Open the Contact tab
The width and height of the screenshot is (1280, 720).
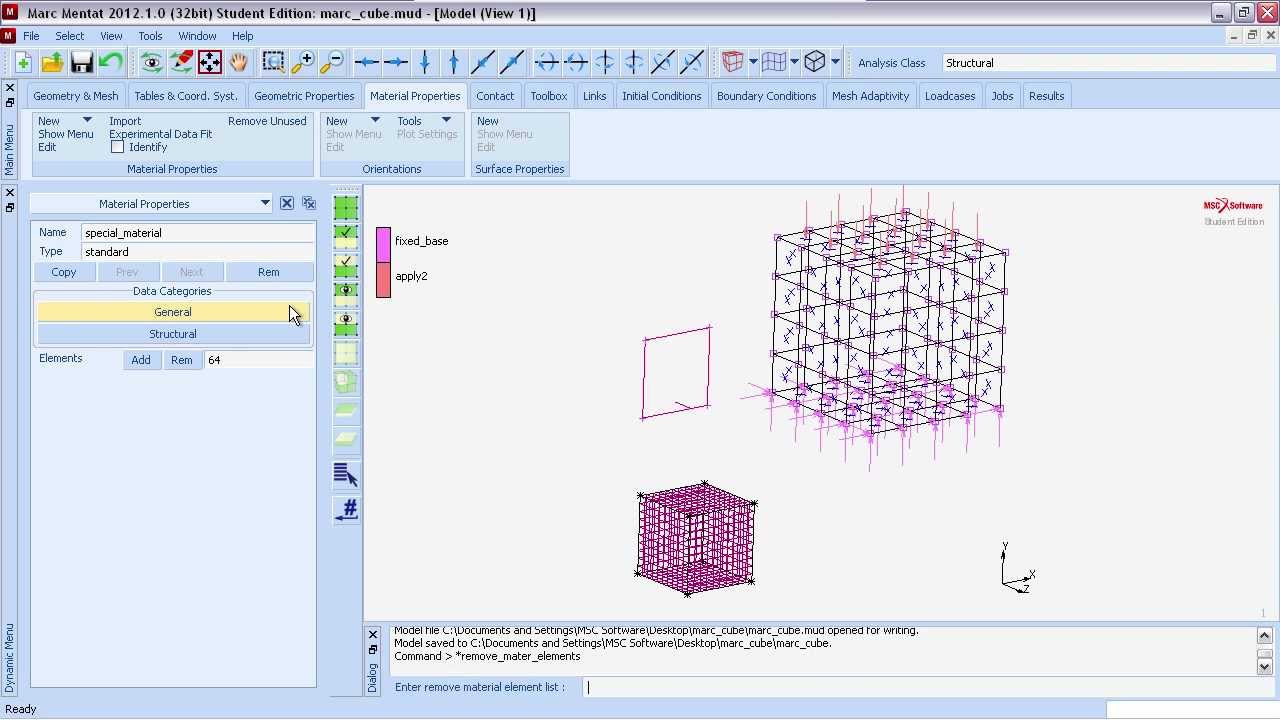(x=495, y=96)
